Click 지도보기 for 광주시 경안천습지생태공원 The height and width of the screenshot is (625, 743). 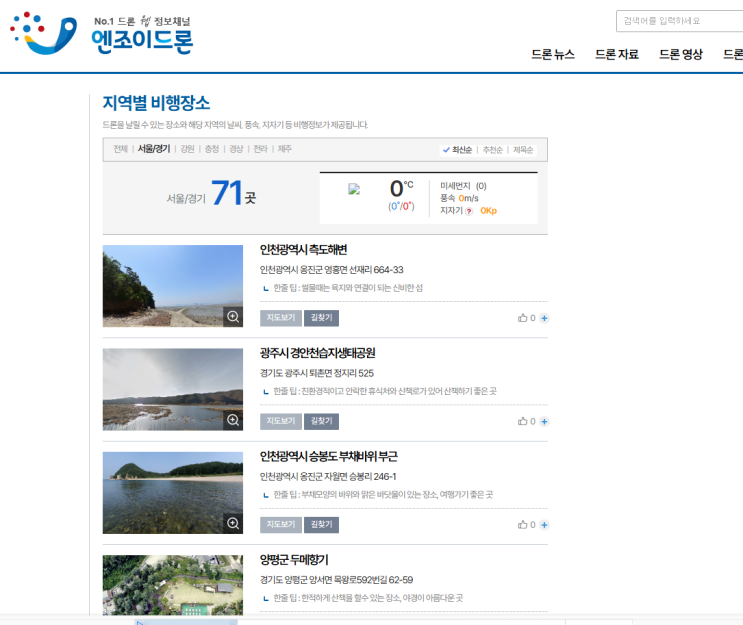tap(281, 421)
